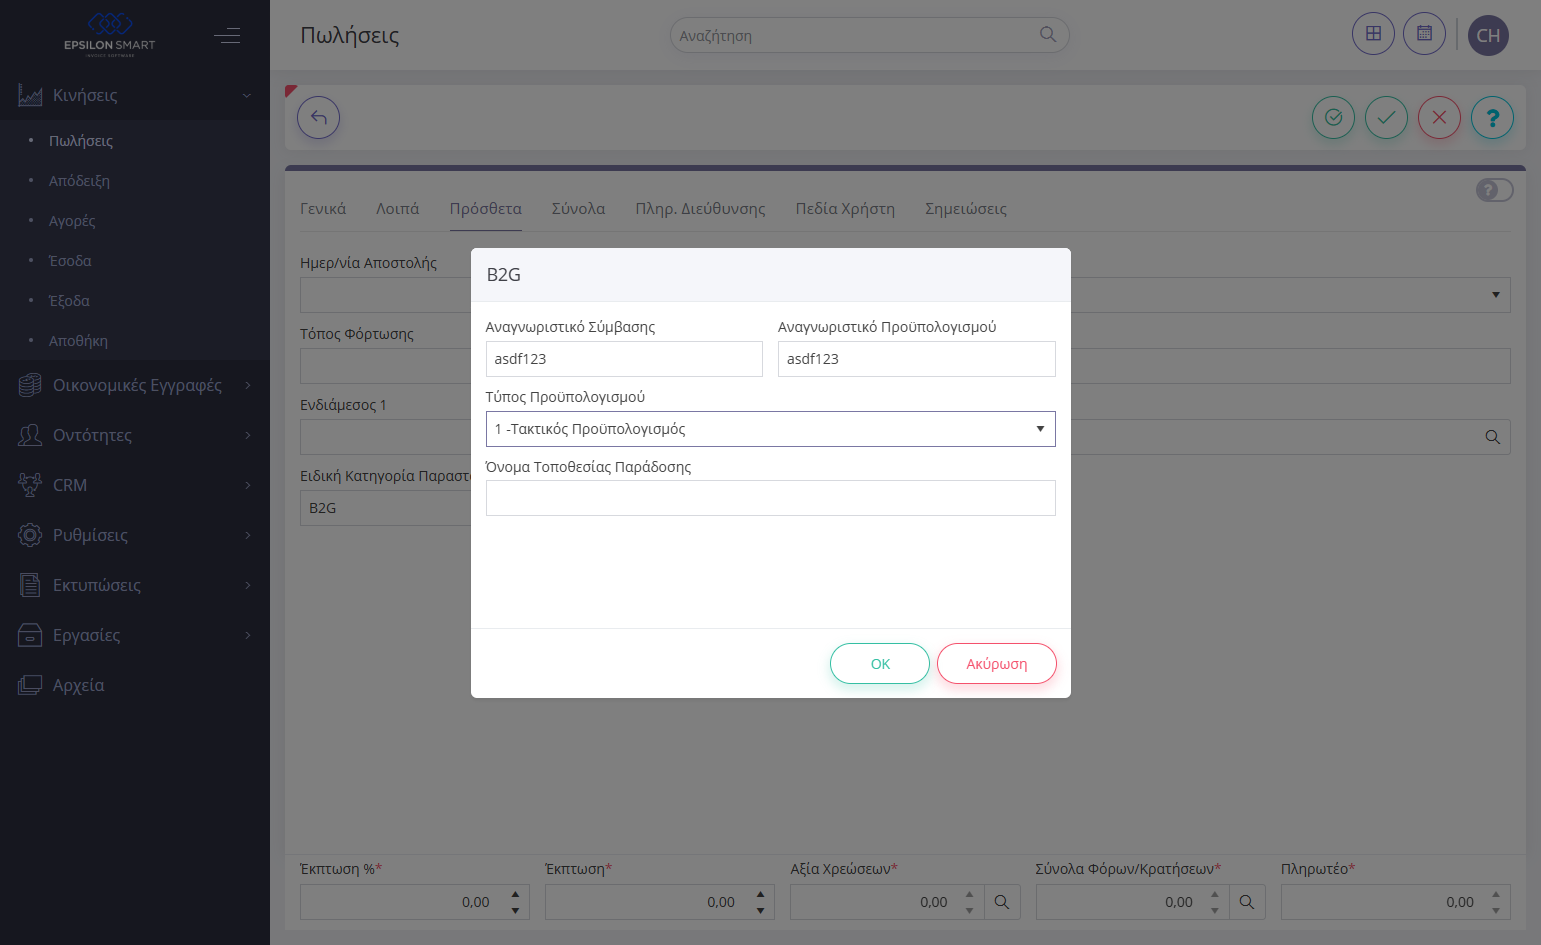Open the calendar icon in header
Image resolution: width=1541 pixels, height=945 pixels.
[x=1424, y=34]
